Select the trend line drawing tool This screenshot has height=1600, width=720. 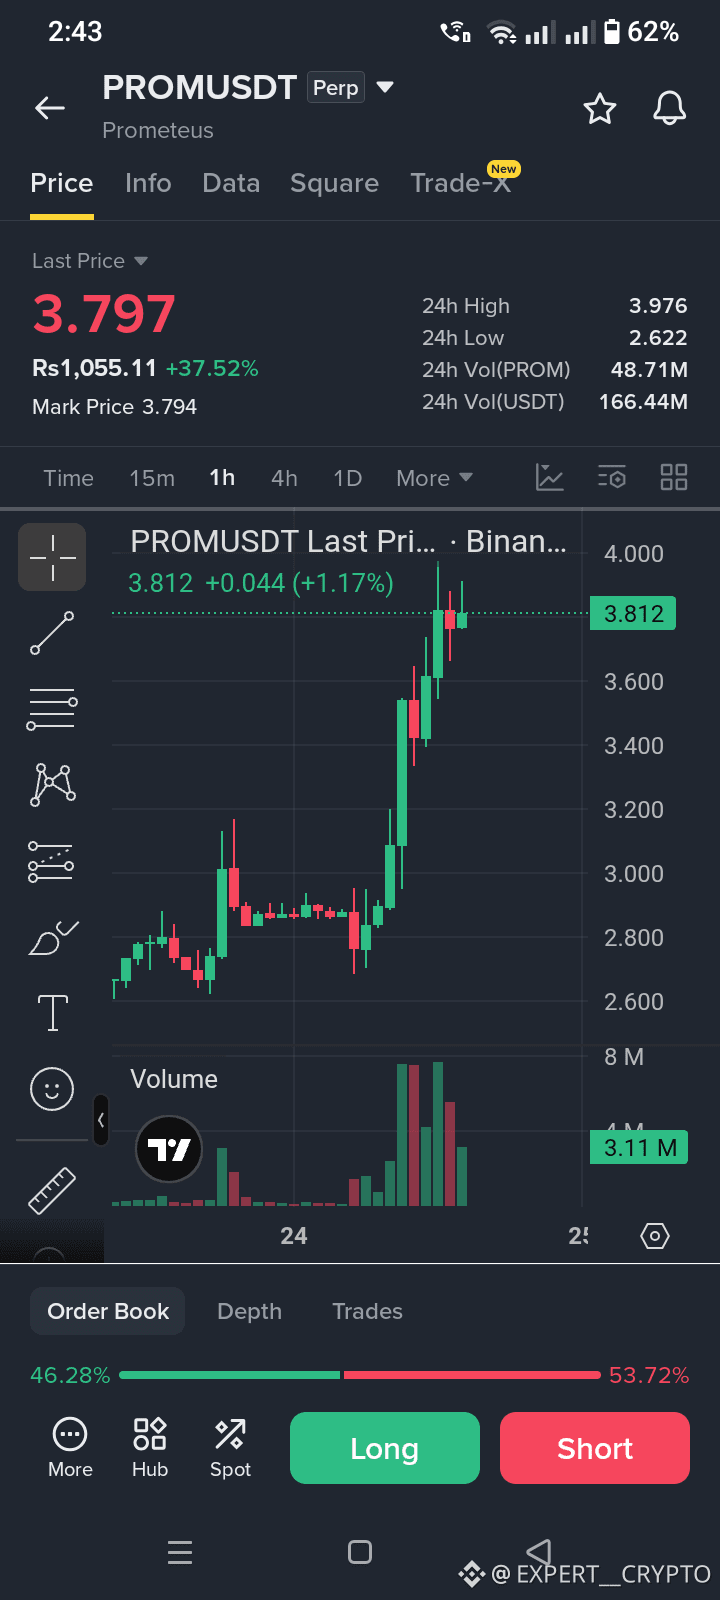coord(52,633)
